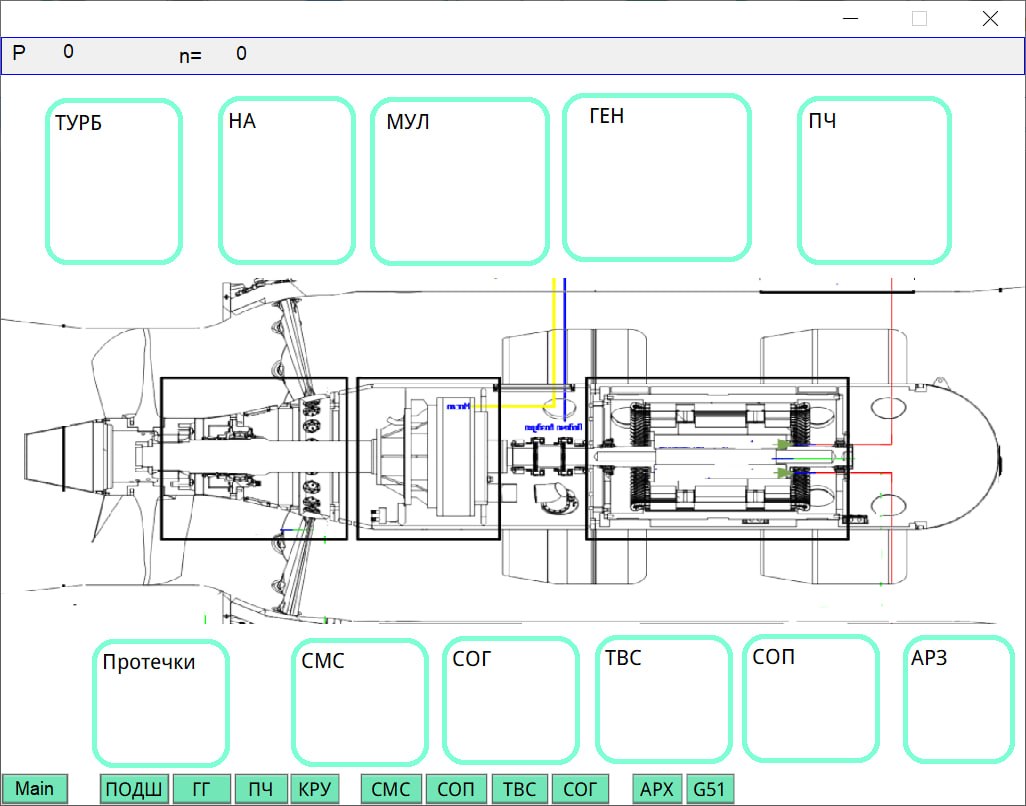This screenshot has height=806, width=1026.
Task: Select the ТВС bottom bar button
Action: pos(520,789)
